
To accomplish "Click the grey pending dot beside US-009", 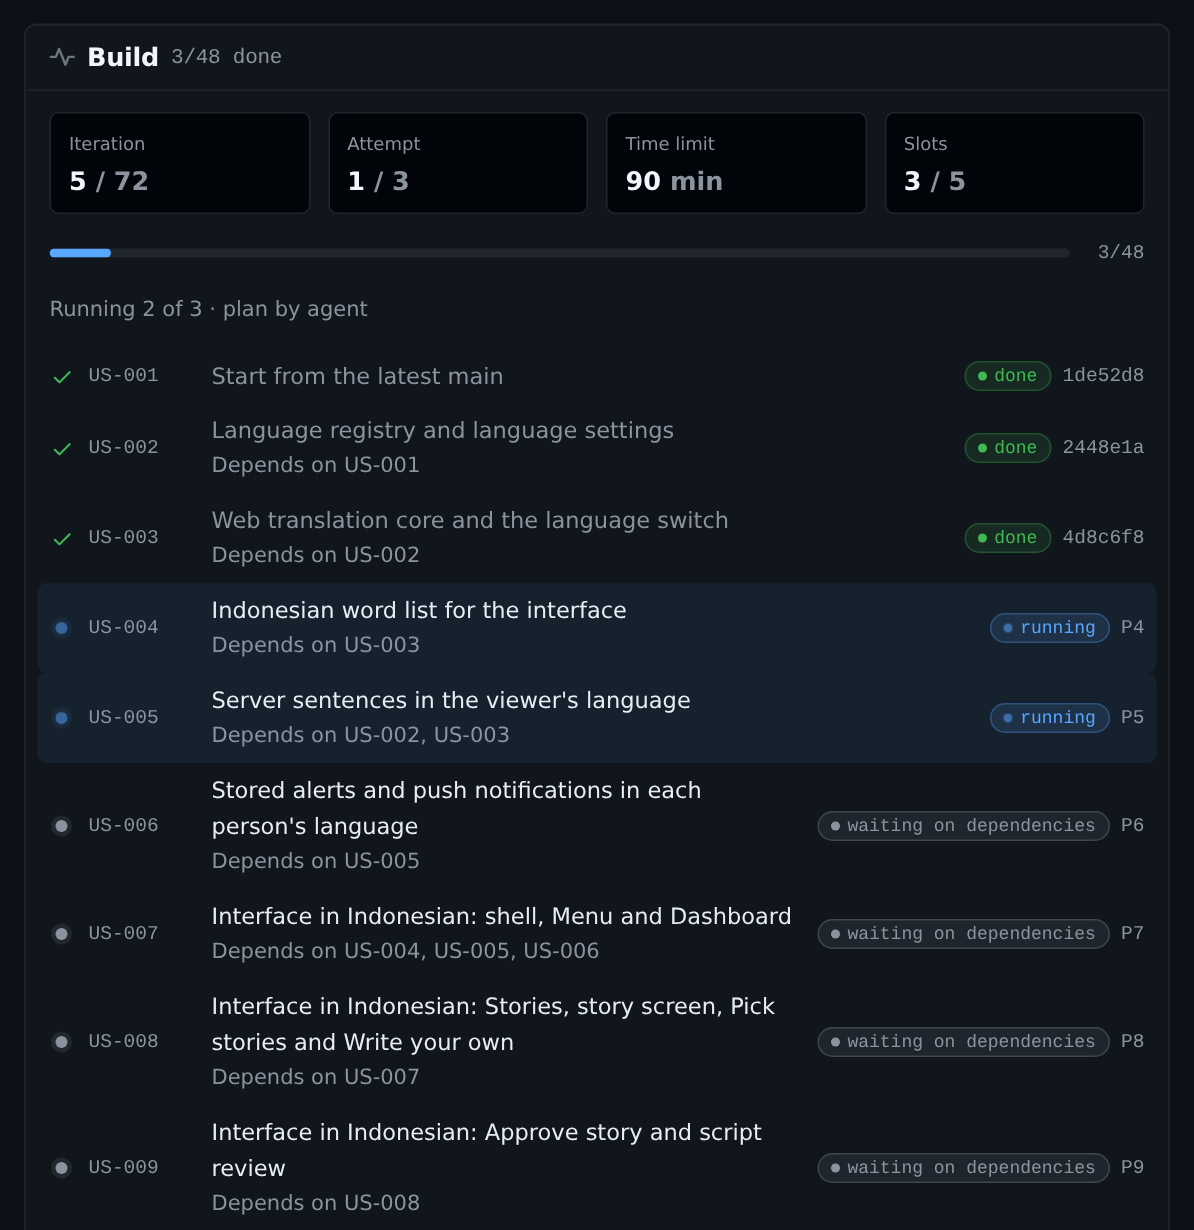I will (62, 1168).
